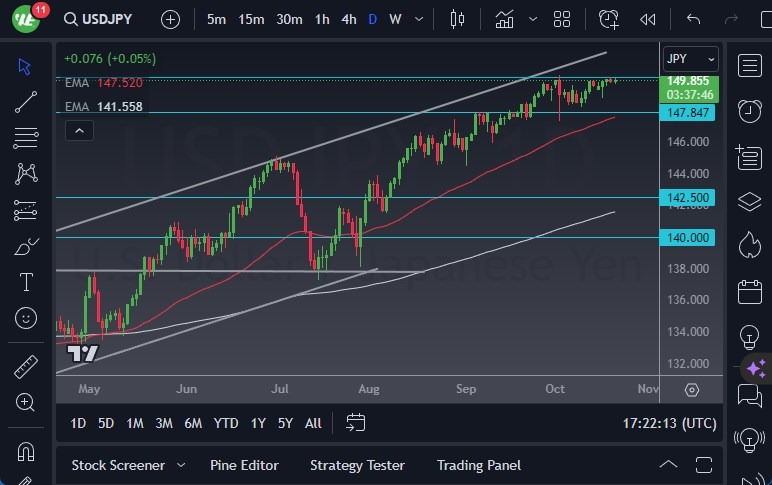Open the go to date calendar
Viewport: 772px width, 485px height.
pyautogui.click(x=356, y=423)
